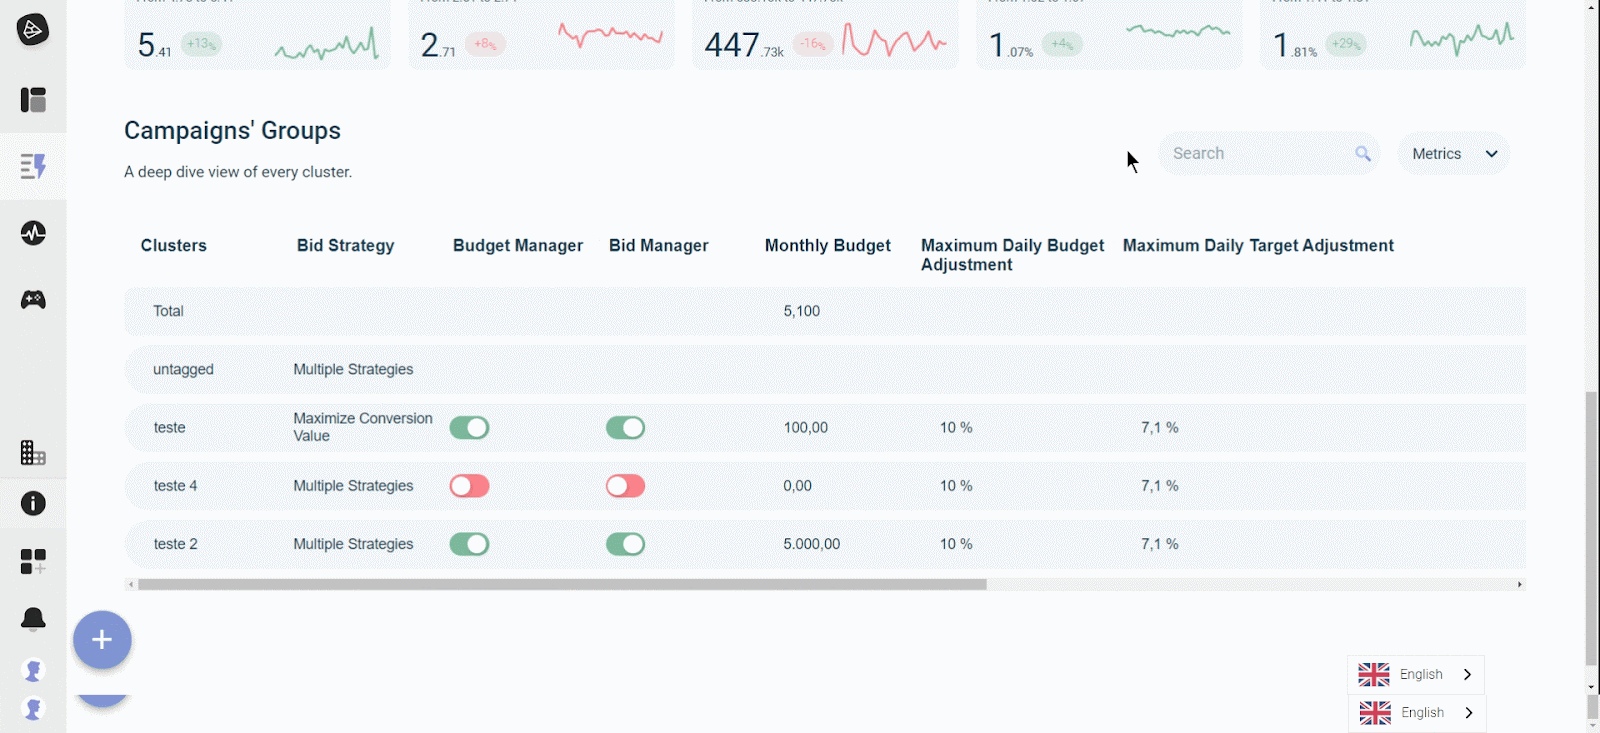This screenshot has width=1600, height=733.
Task: Click the add widgets grid icon
Action: (33, 562)
